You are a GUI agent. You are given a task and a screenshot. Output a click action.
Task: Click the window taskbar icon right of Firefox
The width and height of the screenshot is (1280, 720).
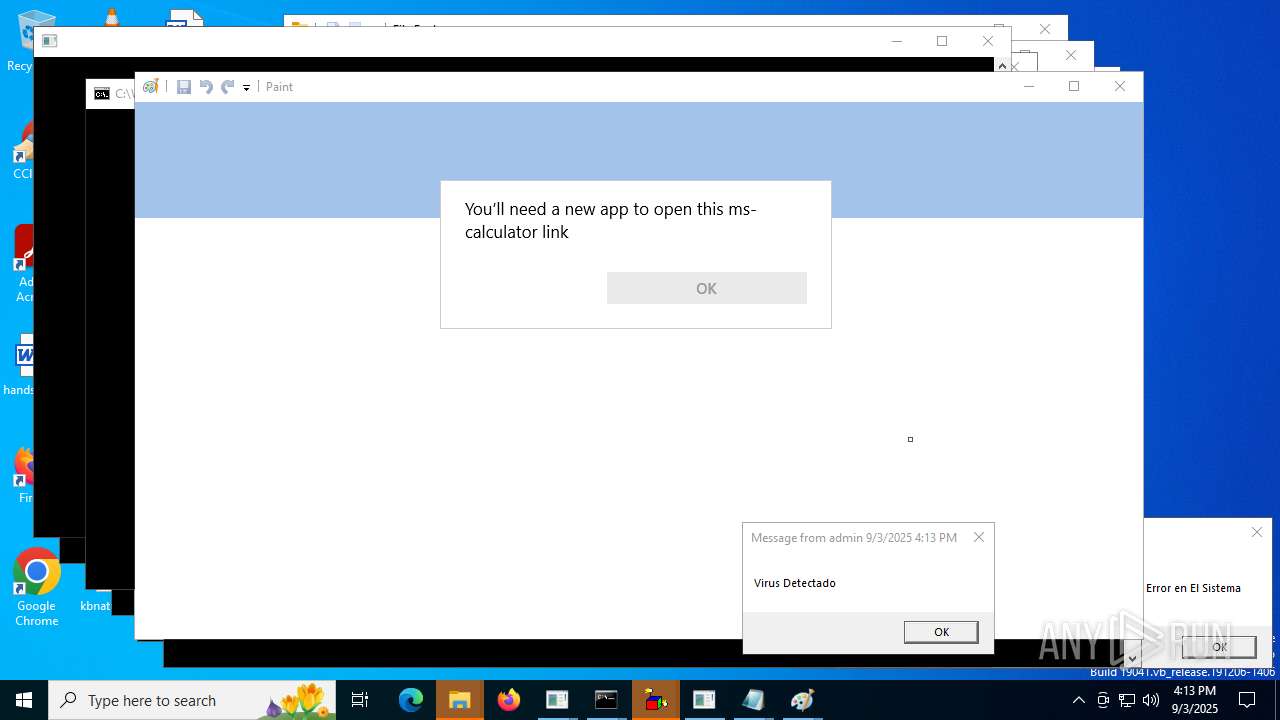click(x=557, y=700)
